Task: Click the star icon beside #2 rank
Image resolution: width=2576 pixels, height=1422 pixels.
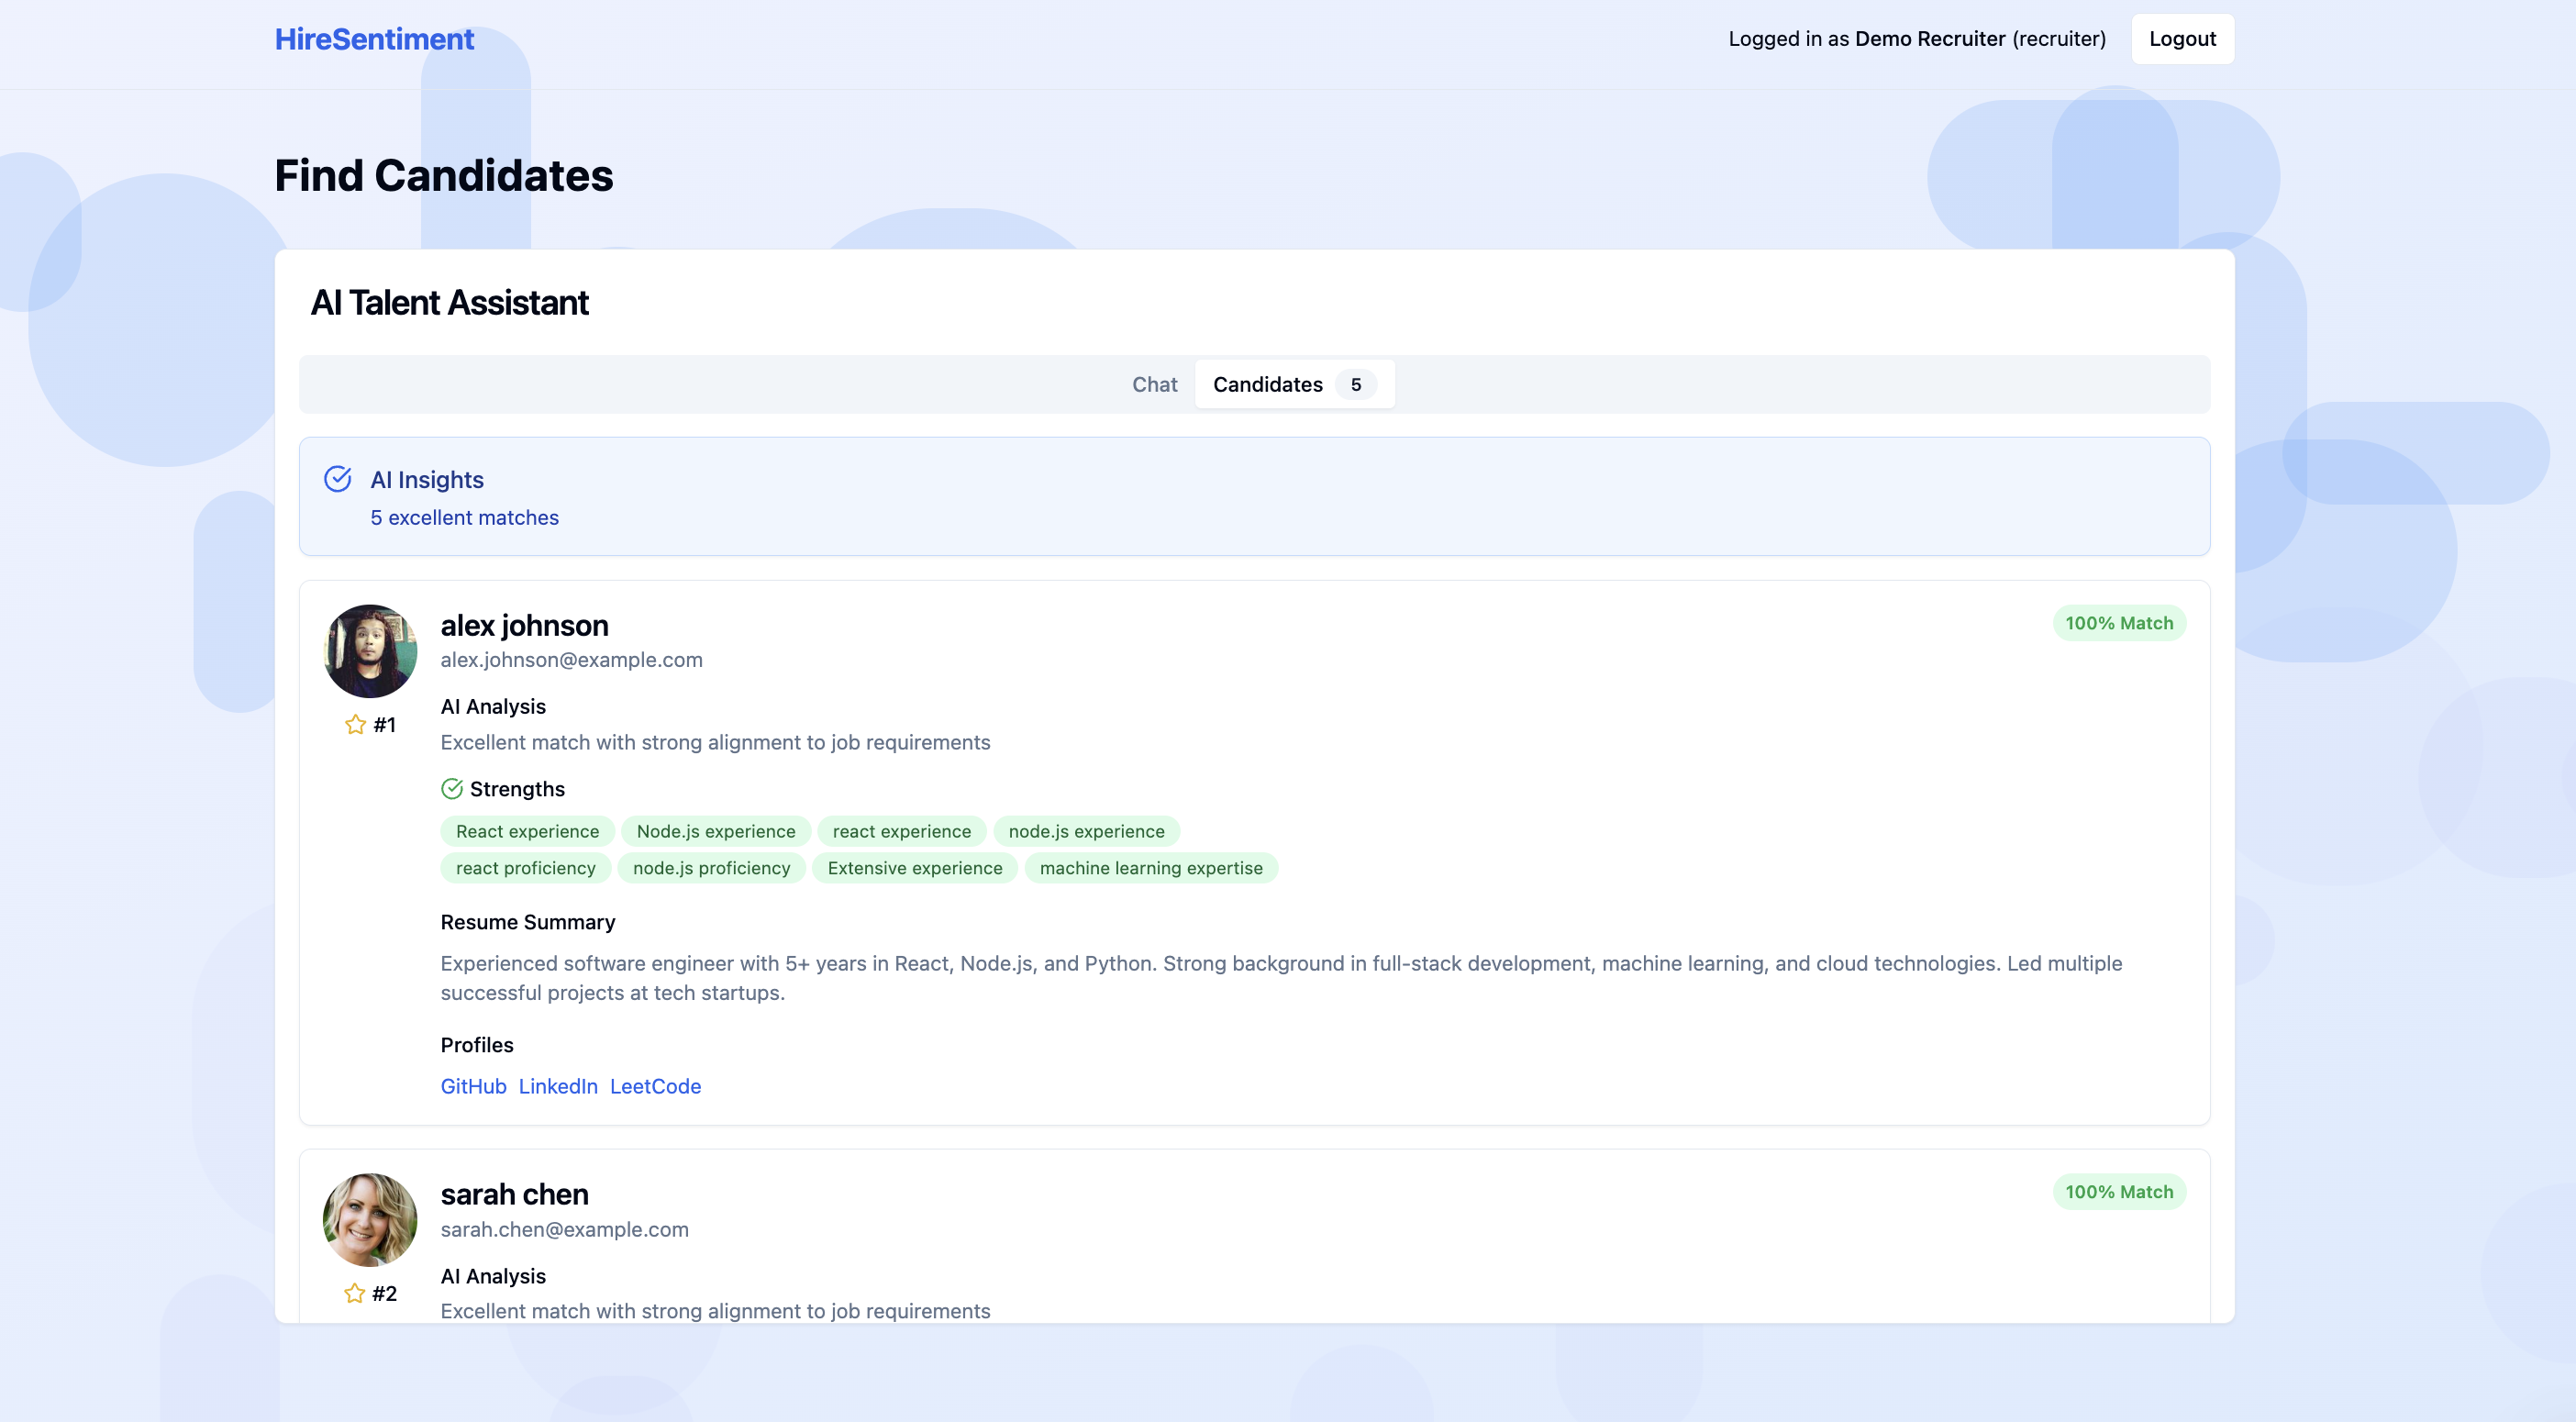Action: pos(354,1293)
